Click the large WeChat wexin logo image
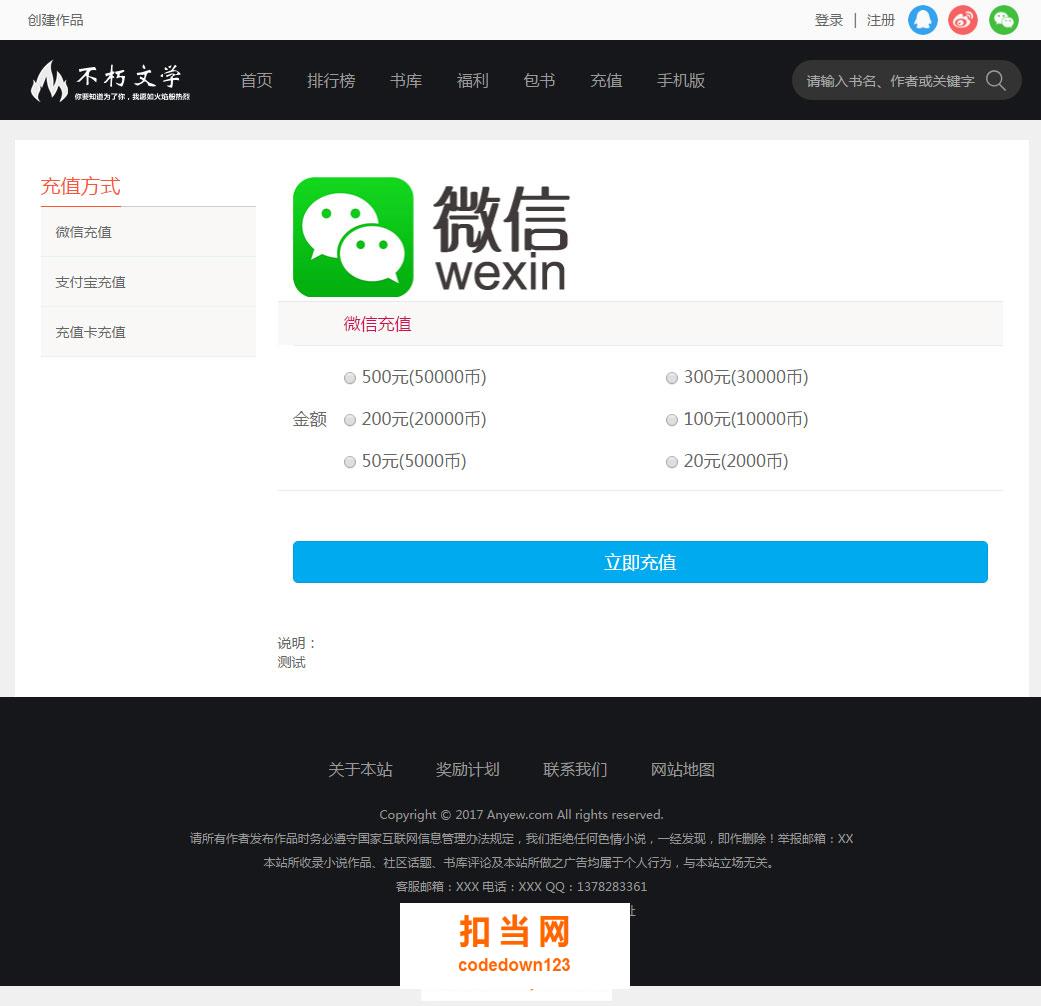Image resolution: width=1041 pixels, height=1006 pixels. point(431,236)
